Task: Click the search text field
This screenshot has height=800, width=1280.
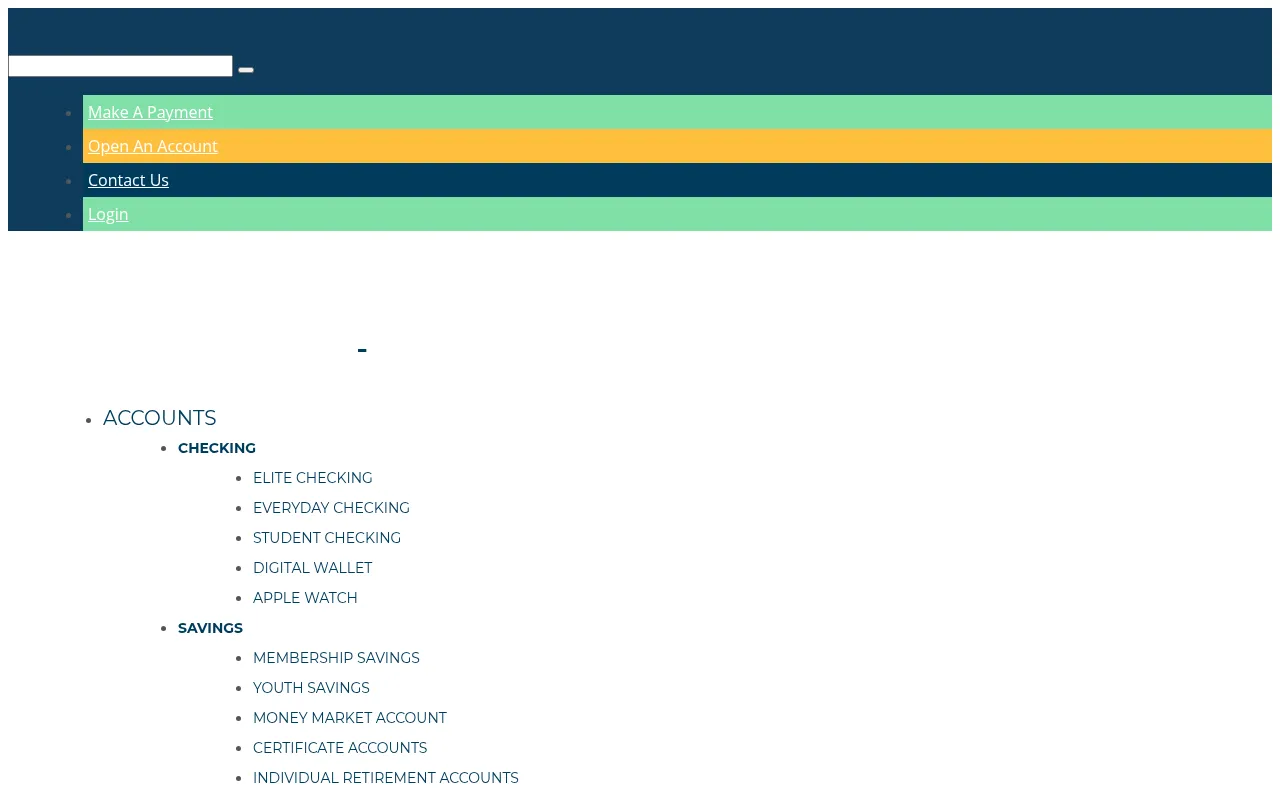Action: tap(120, 66)
